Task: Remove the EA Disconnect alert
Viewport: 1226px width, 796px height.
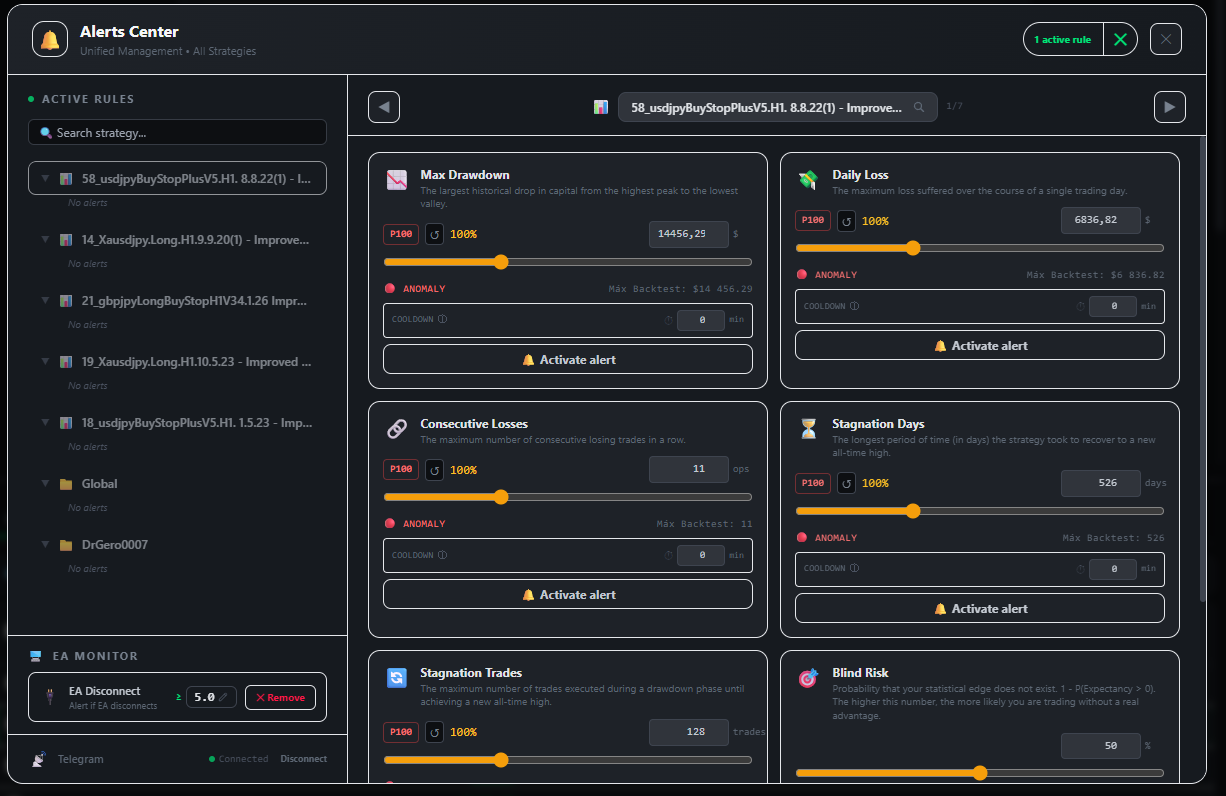Action: 280,697
